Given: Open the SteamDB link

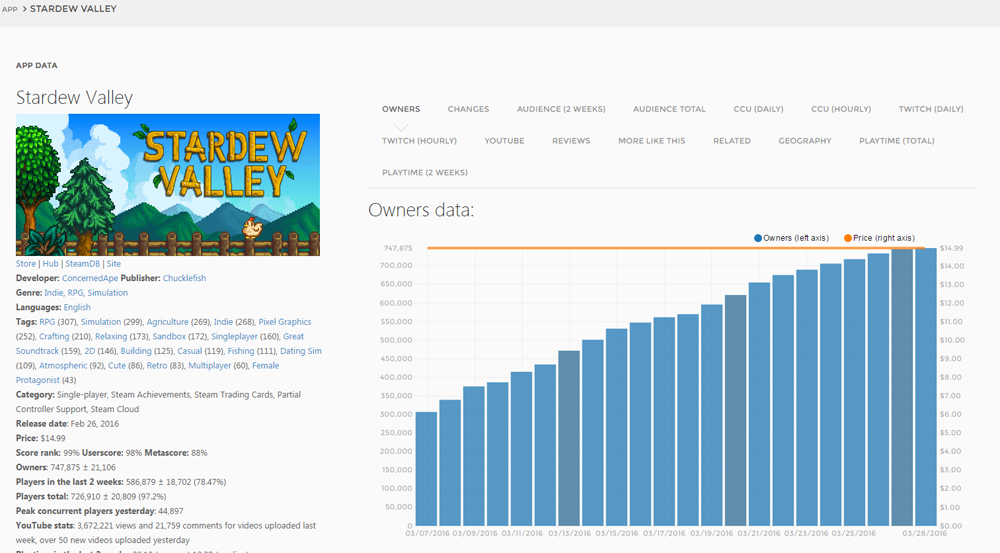Looking at the screenshot, I should tap(82, 263).
